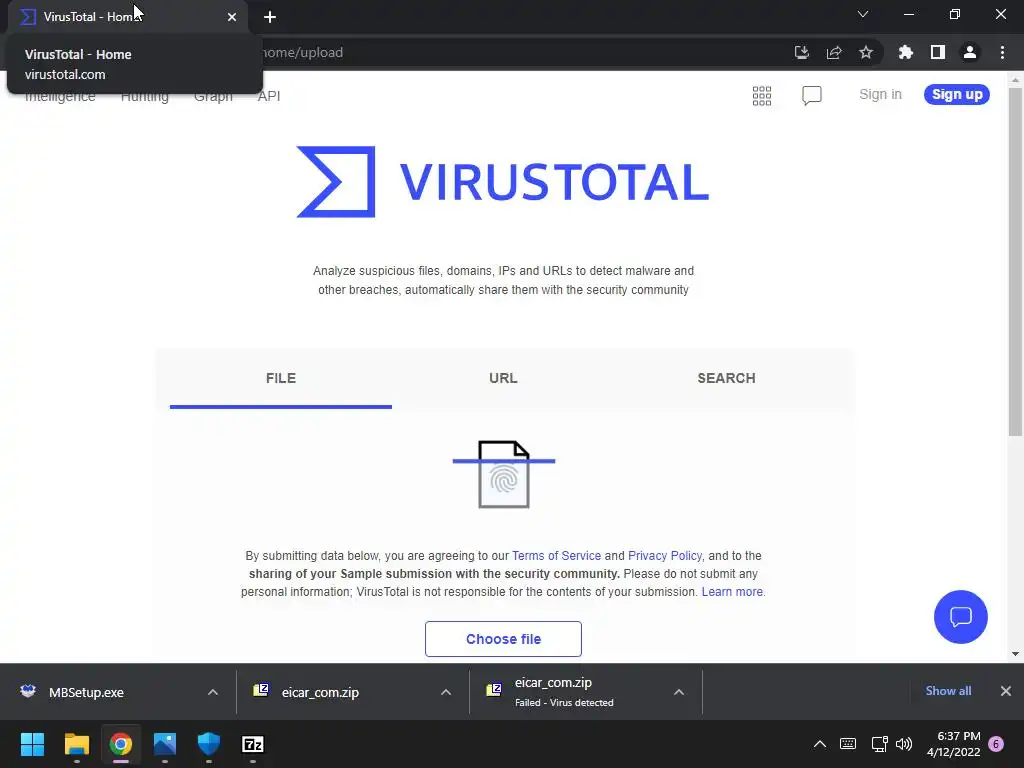The width and height of the screenshot is (1024, 768).
Task: Open the API menu item
Action: point(269,97)
